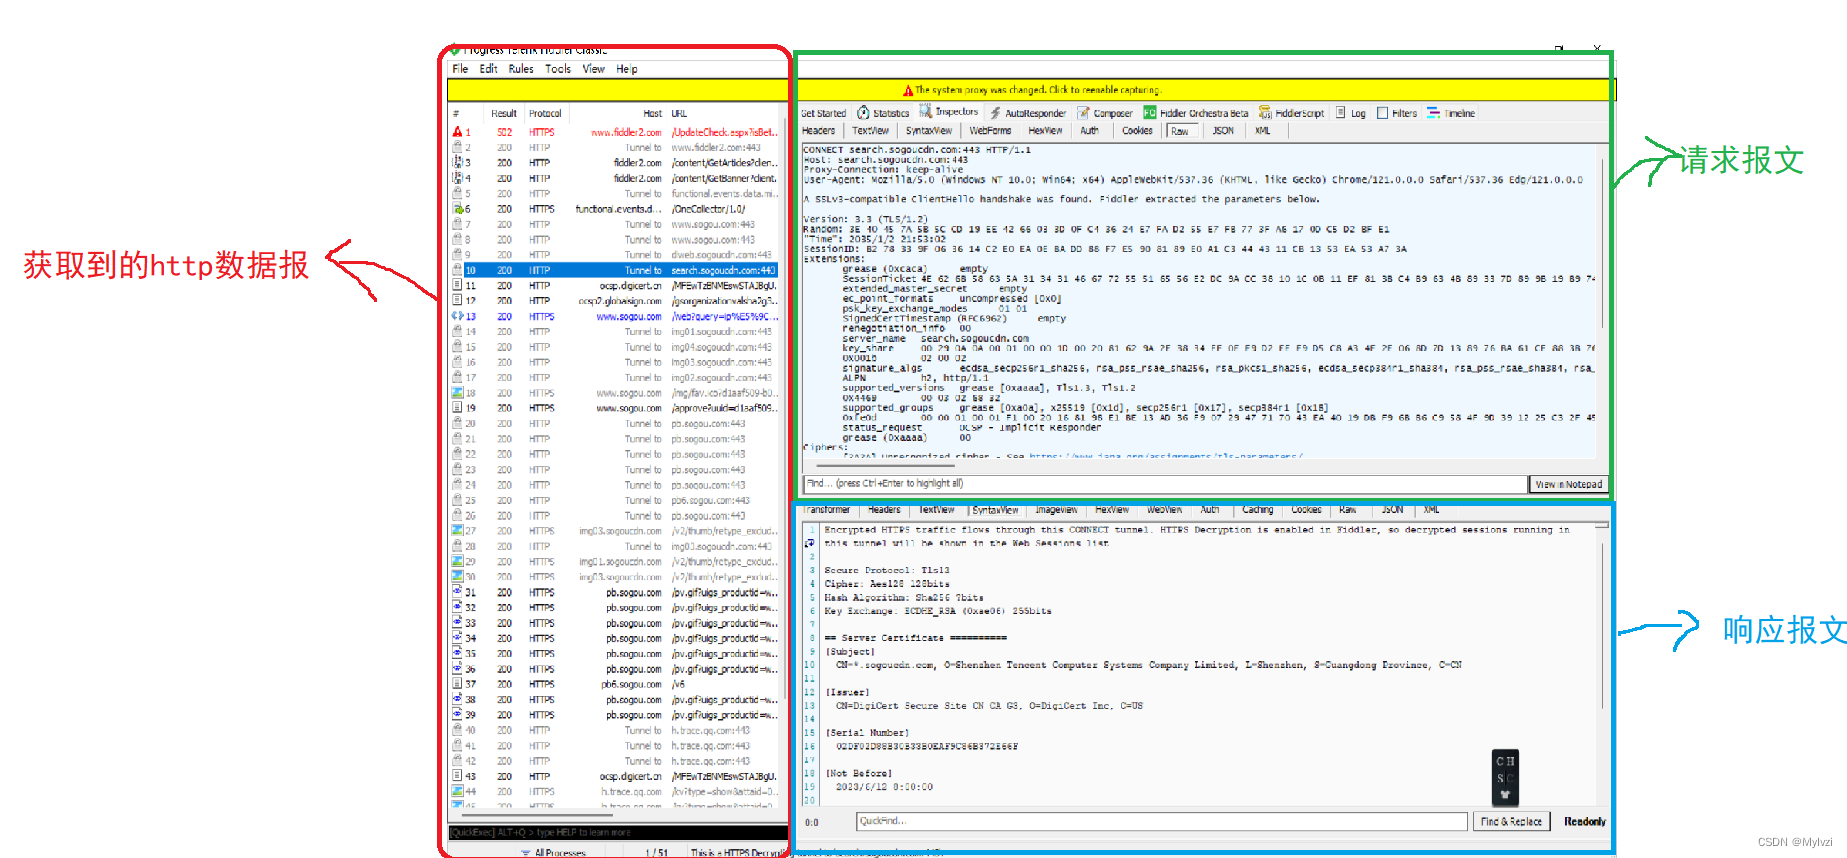Click View in Notepad button
Image resolution: width=1847 pixels, height=858 pixels.
click(x=1569, y=484)
